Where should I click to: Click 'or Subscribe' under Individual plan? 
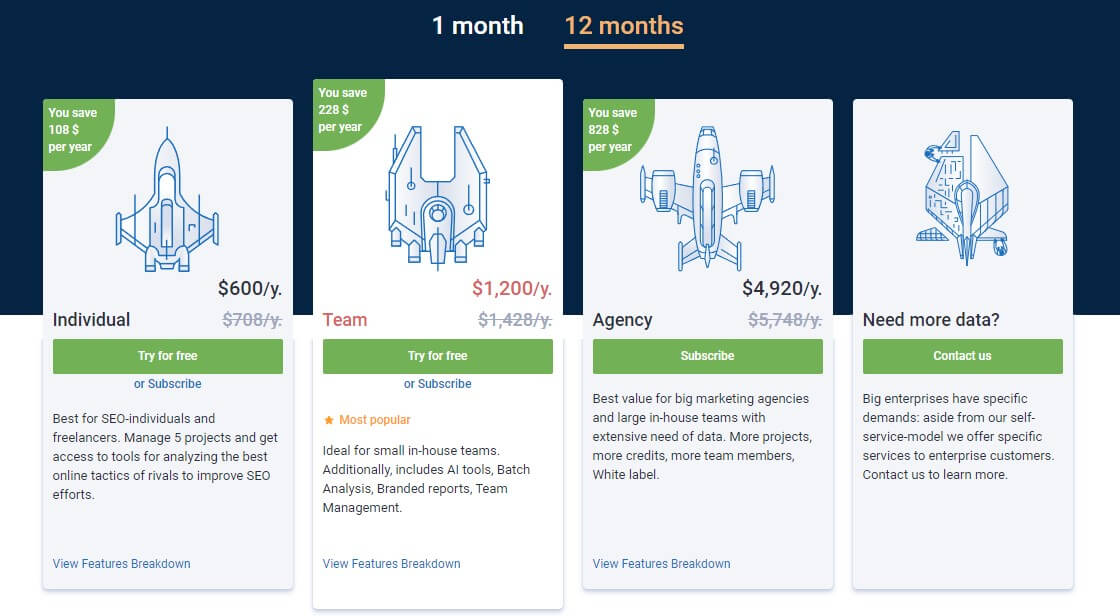[x=167, y=383]
